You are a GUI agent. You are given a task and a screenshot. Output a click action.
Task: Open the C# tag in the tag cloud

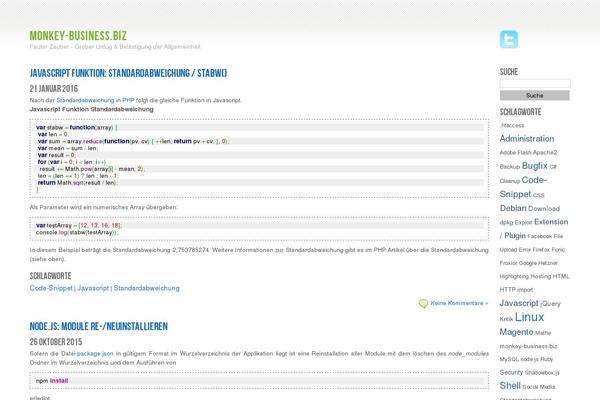(553, 167)
